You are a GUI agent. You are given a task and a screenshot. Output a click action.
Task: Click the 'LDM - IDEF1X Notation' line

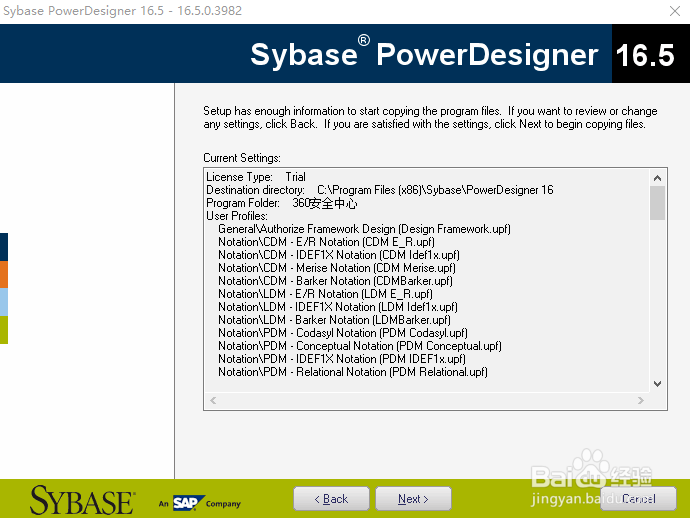[338, 307]
